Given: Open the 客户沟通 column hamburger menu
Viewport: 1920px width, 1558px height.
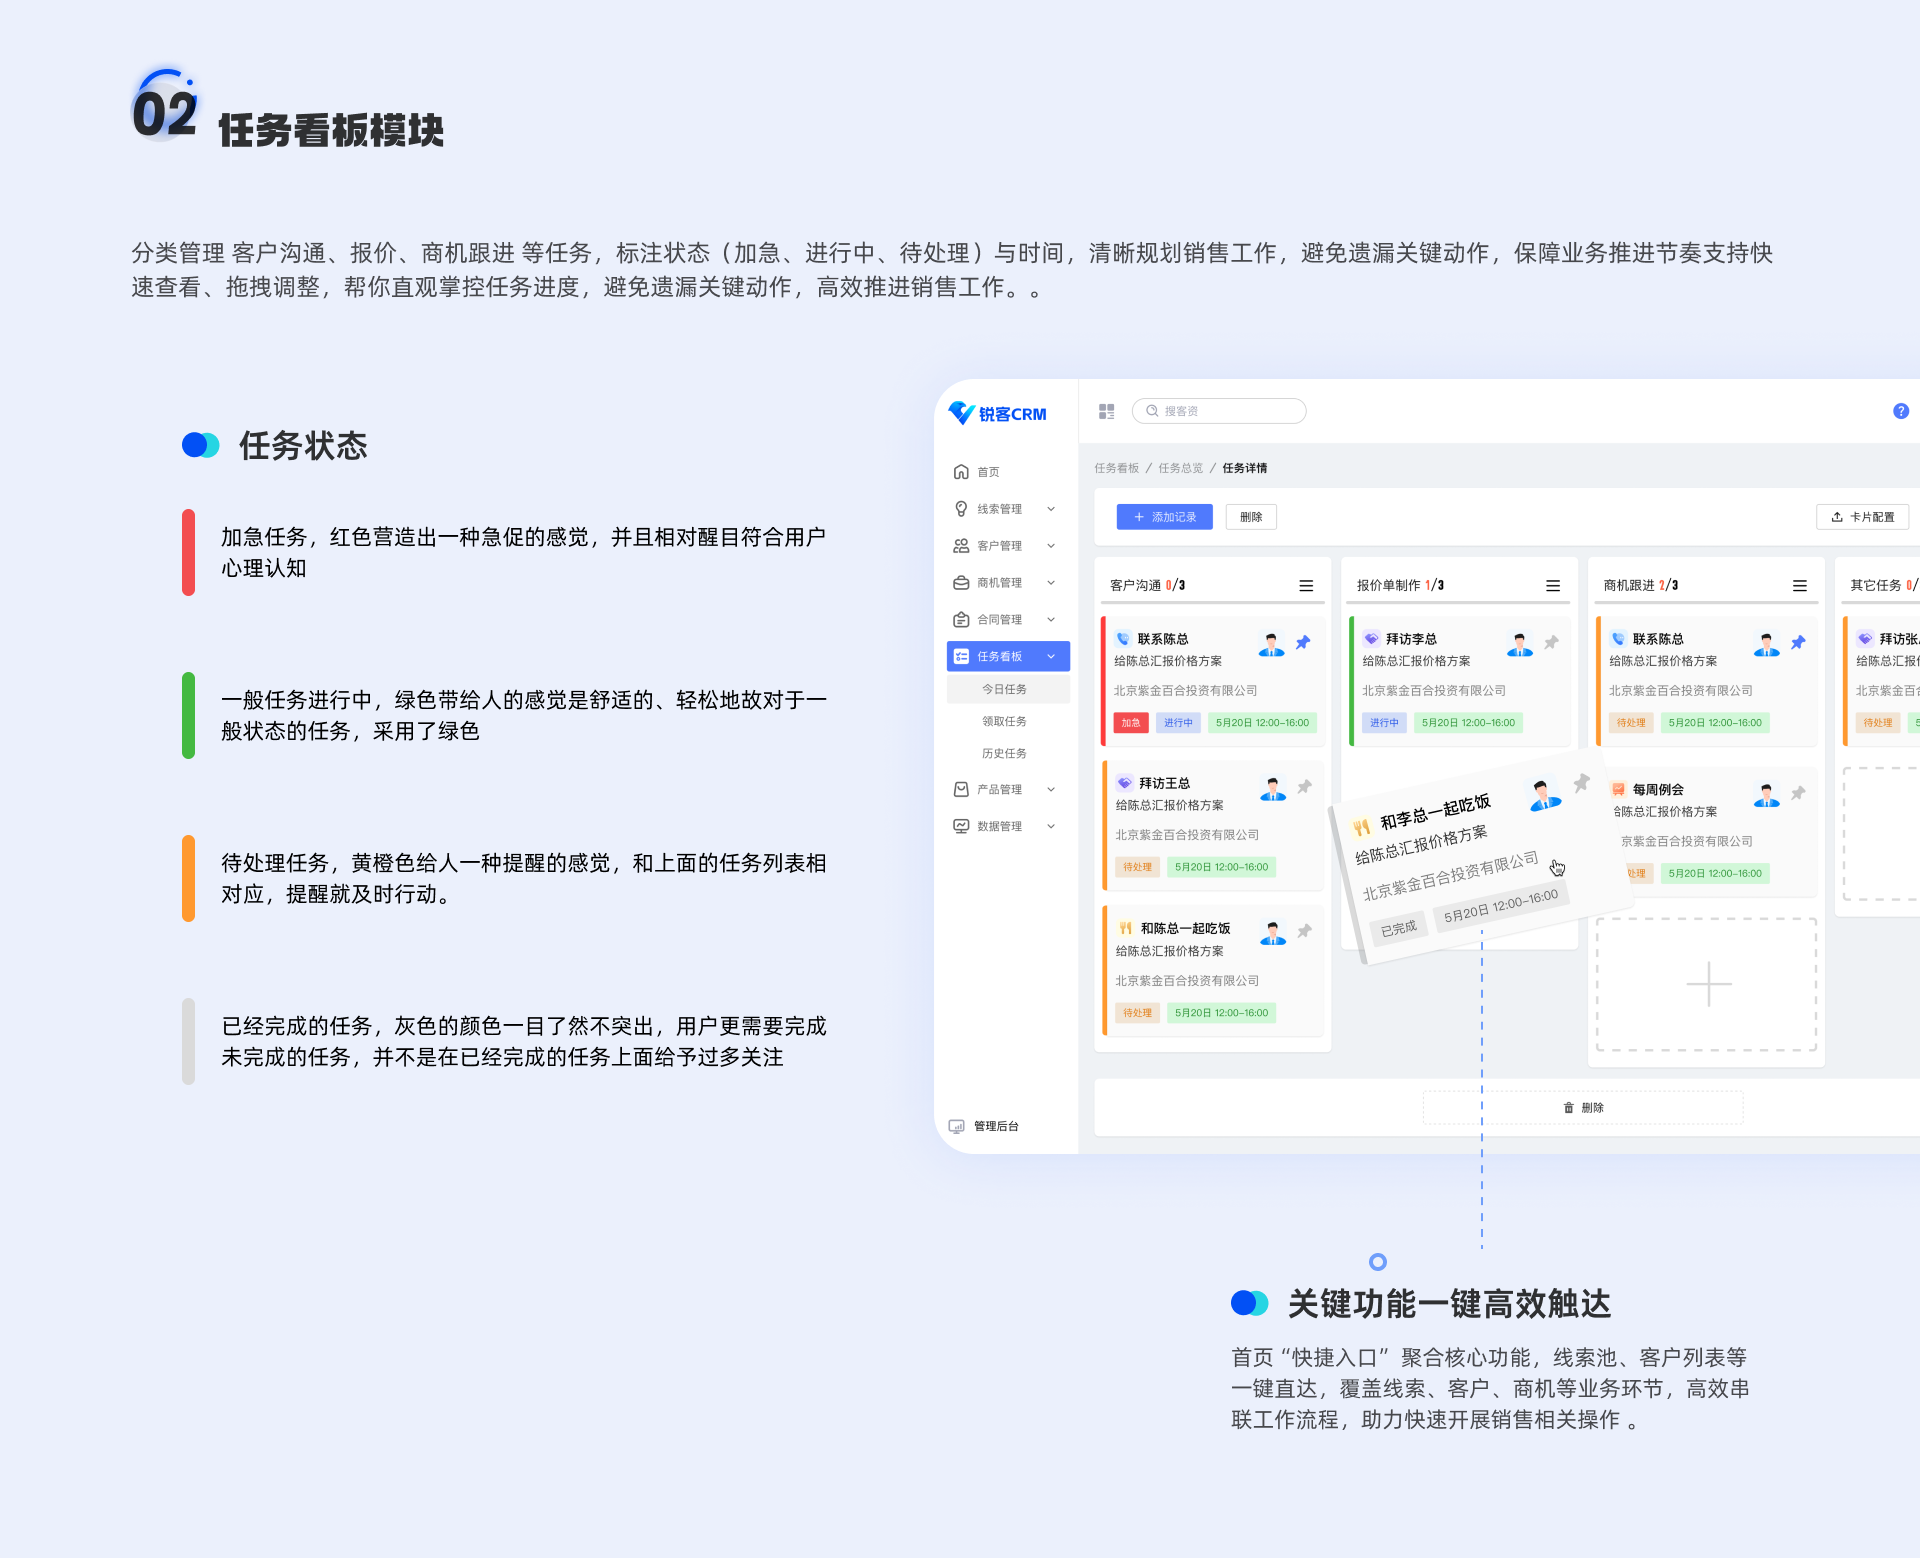Looking at the screenshot, I should 1305,586.
